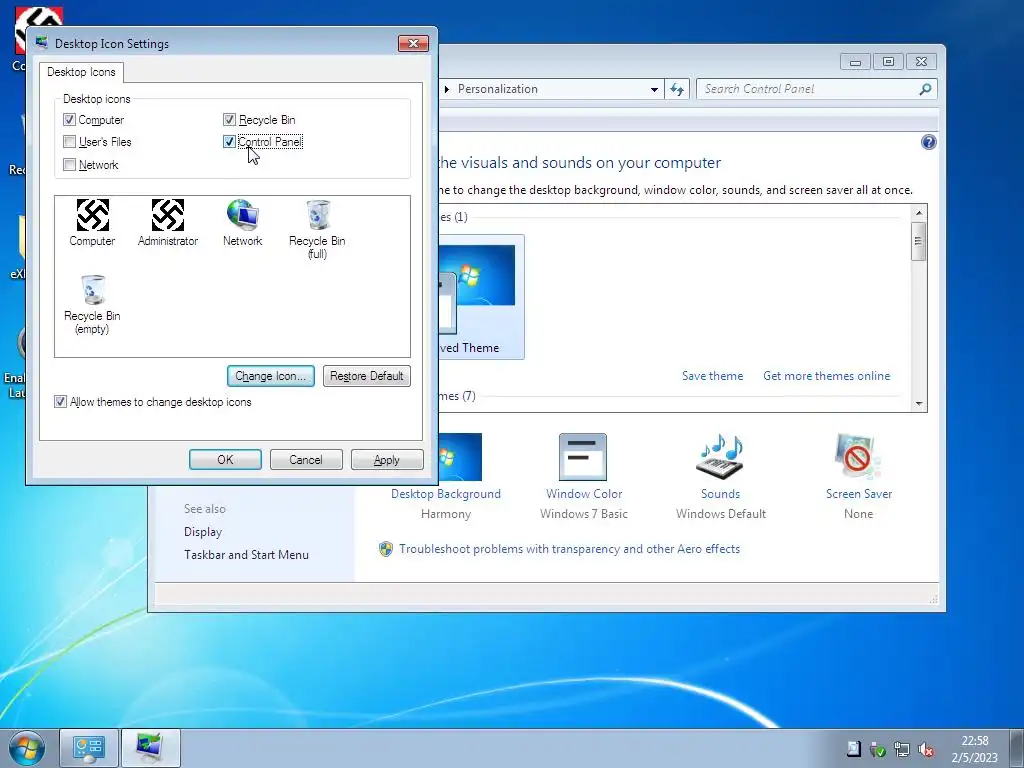Screen dimensions: 1024x768
Task: Open Taskbar and Start Menu link
Action: pos(246,554)
